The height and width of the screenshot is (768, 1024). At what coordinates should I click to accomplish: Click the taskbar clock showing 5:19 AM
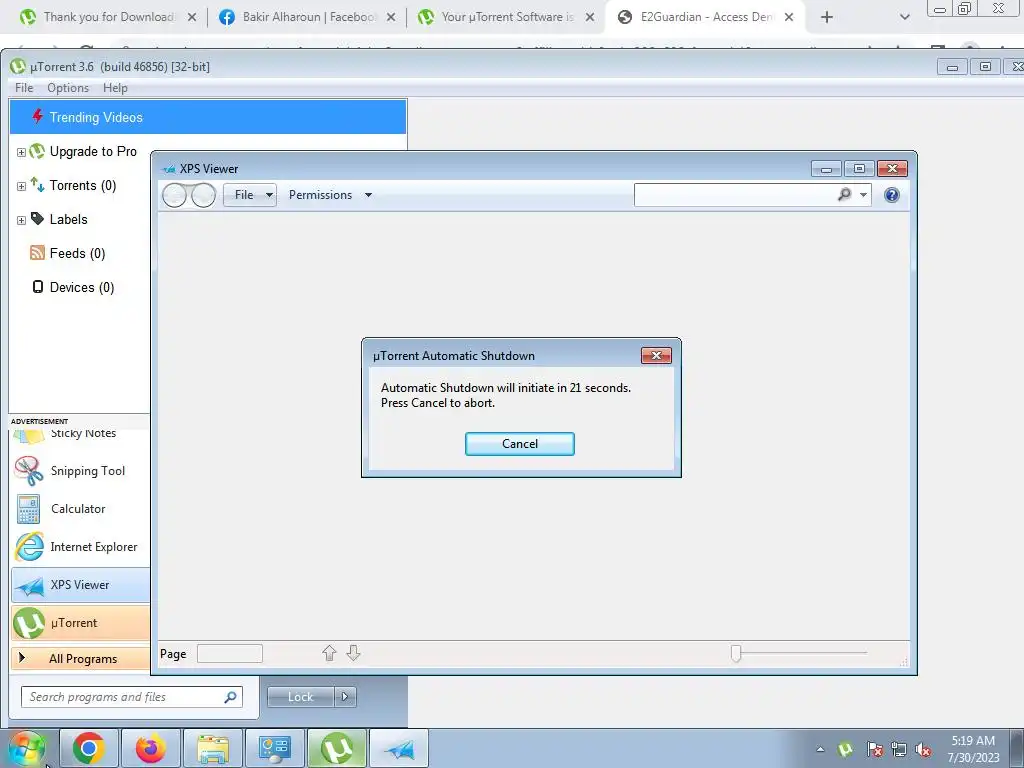pos(973,749)
